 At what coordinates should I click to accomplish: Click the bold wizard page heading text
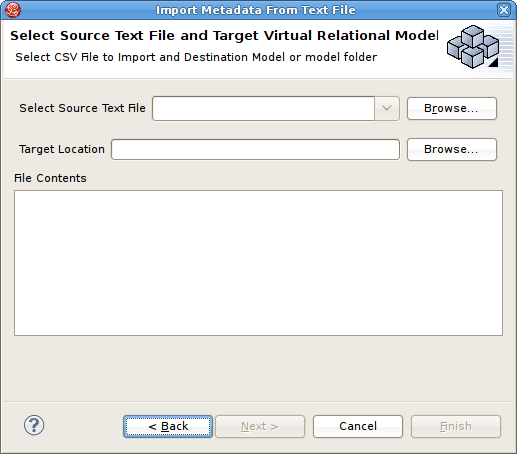click(224, 35)
